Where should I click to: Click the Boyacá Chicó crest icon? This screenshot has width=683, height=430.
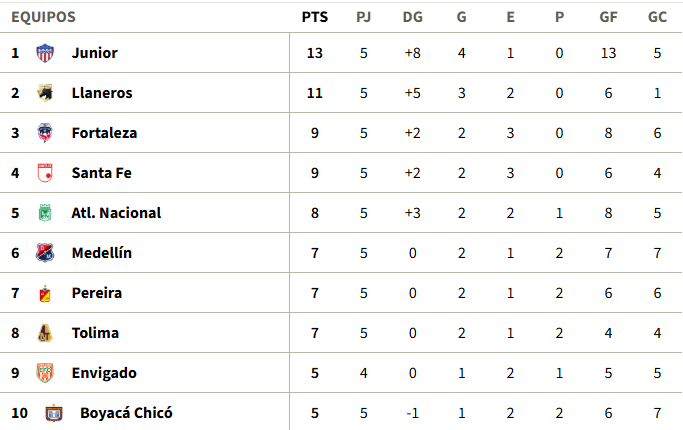54,413
